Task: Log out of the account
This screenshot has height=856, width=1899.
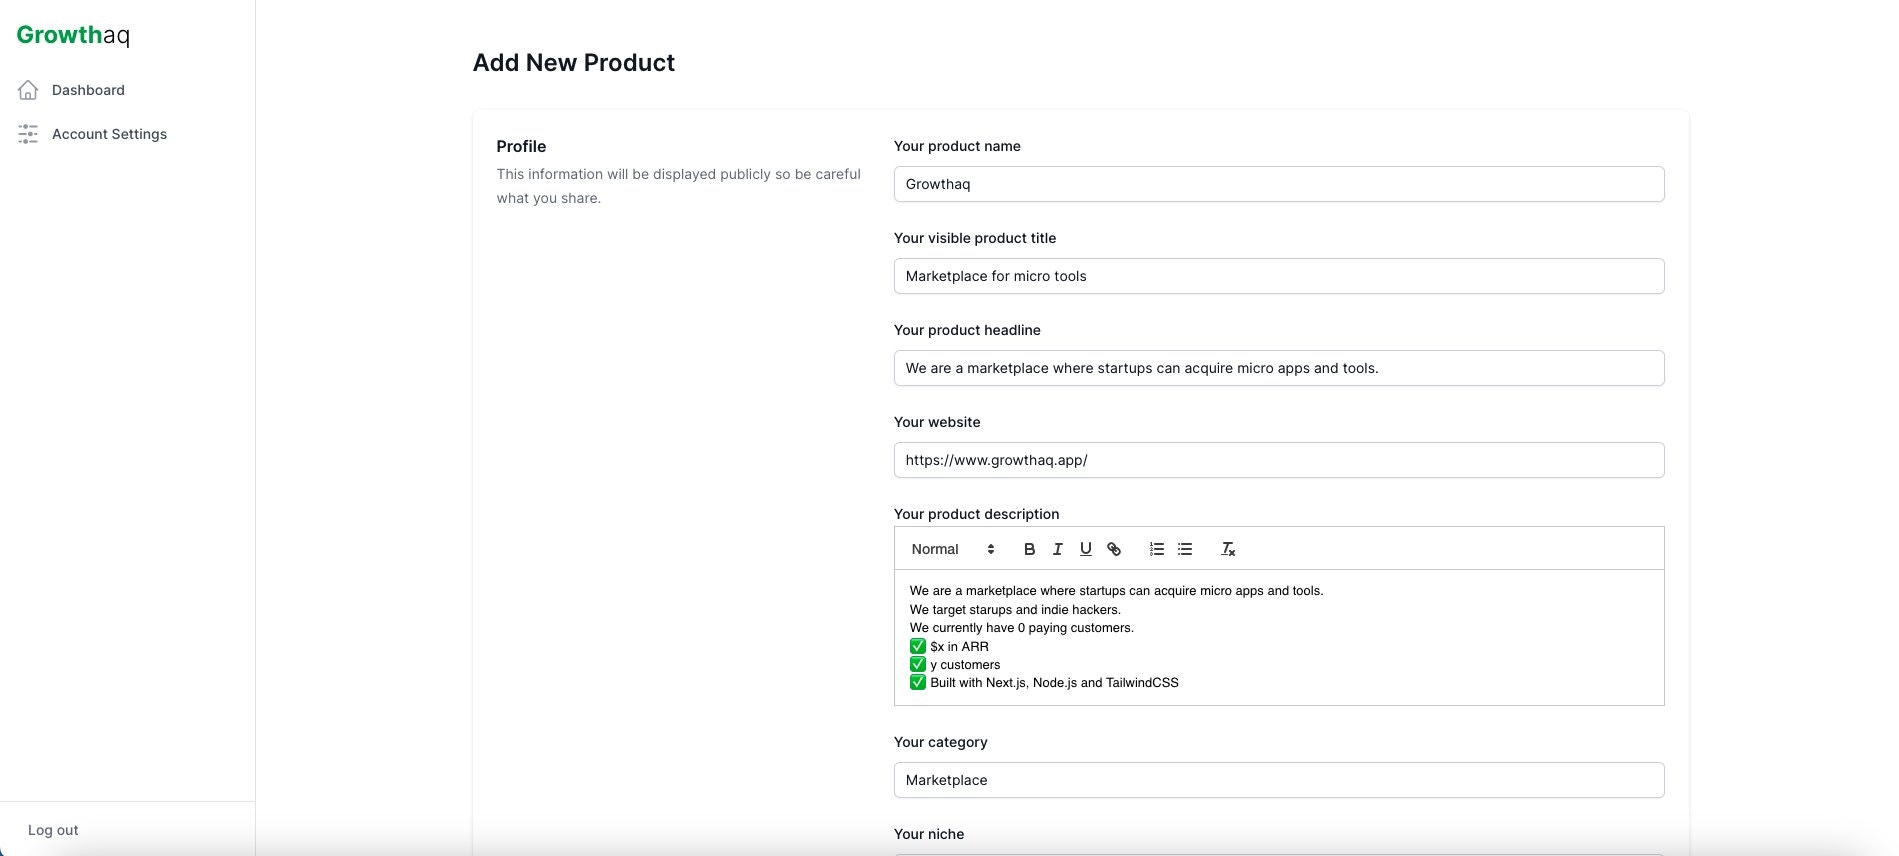Action: (53, 830)
